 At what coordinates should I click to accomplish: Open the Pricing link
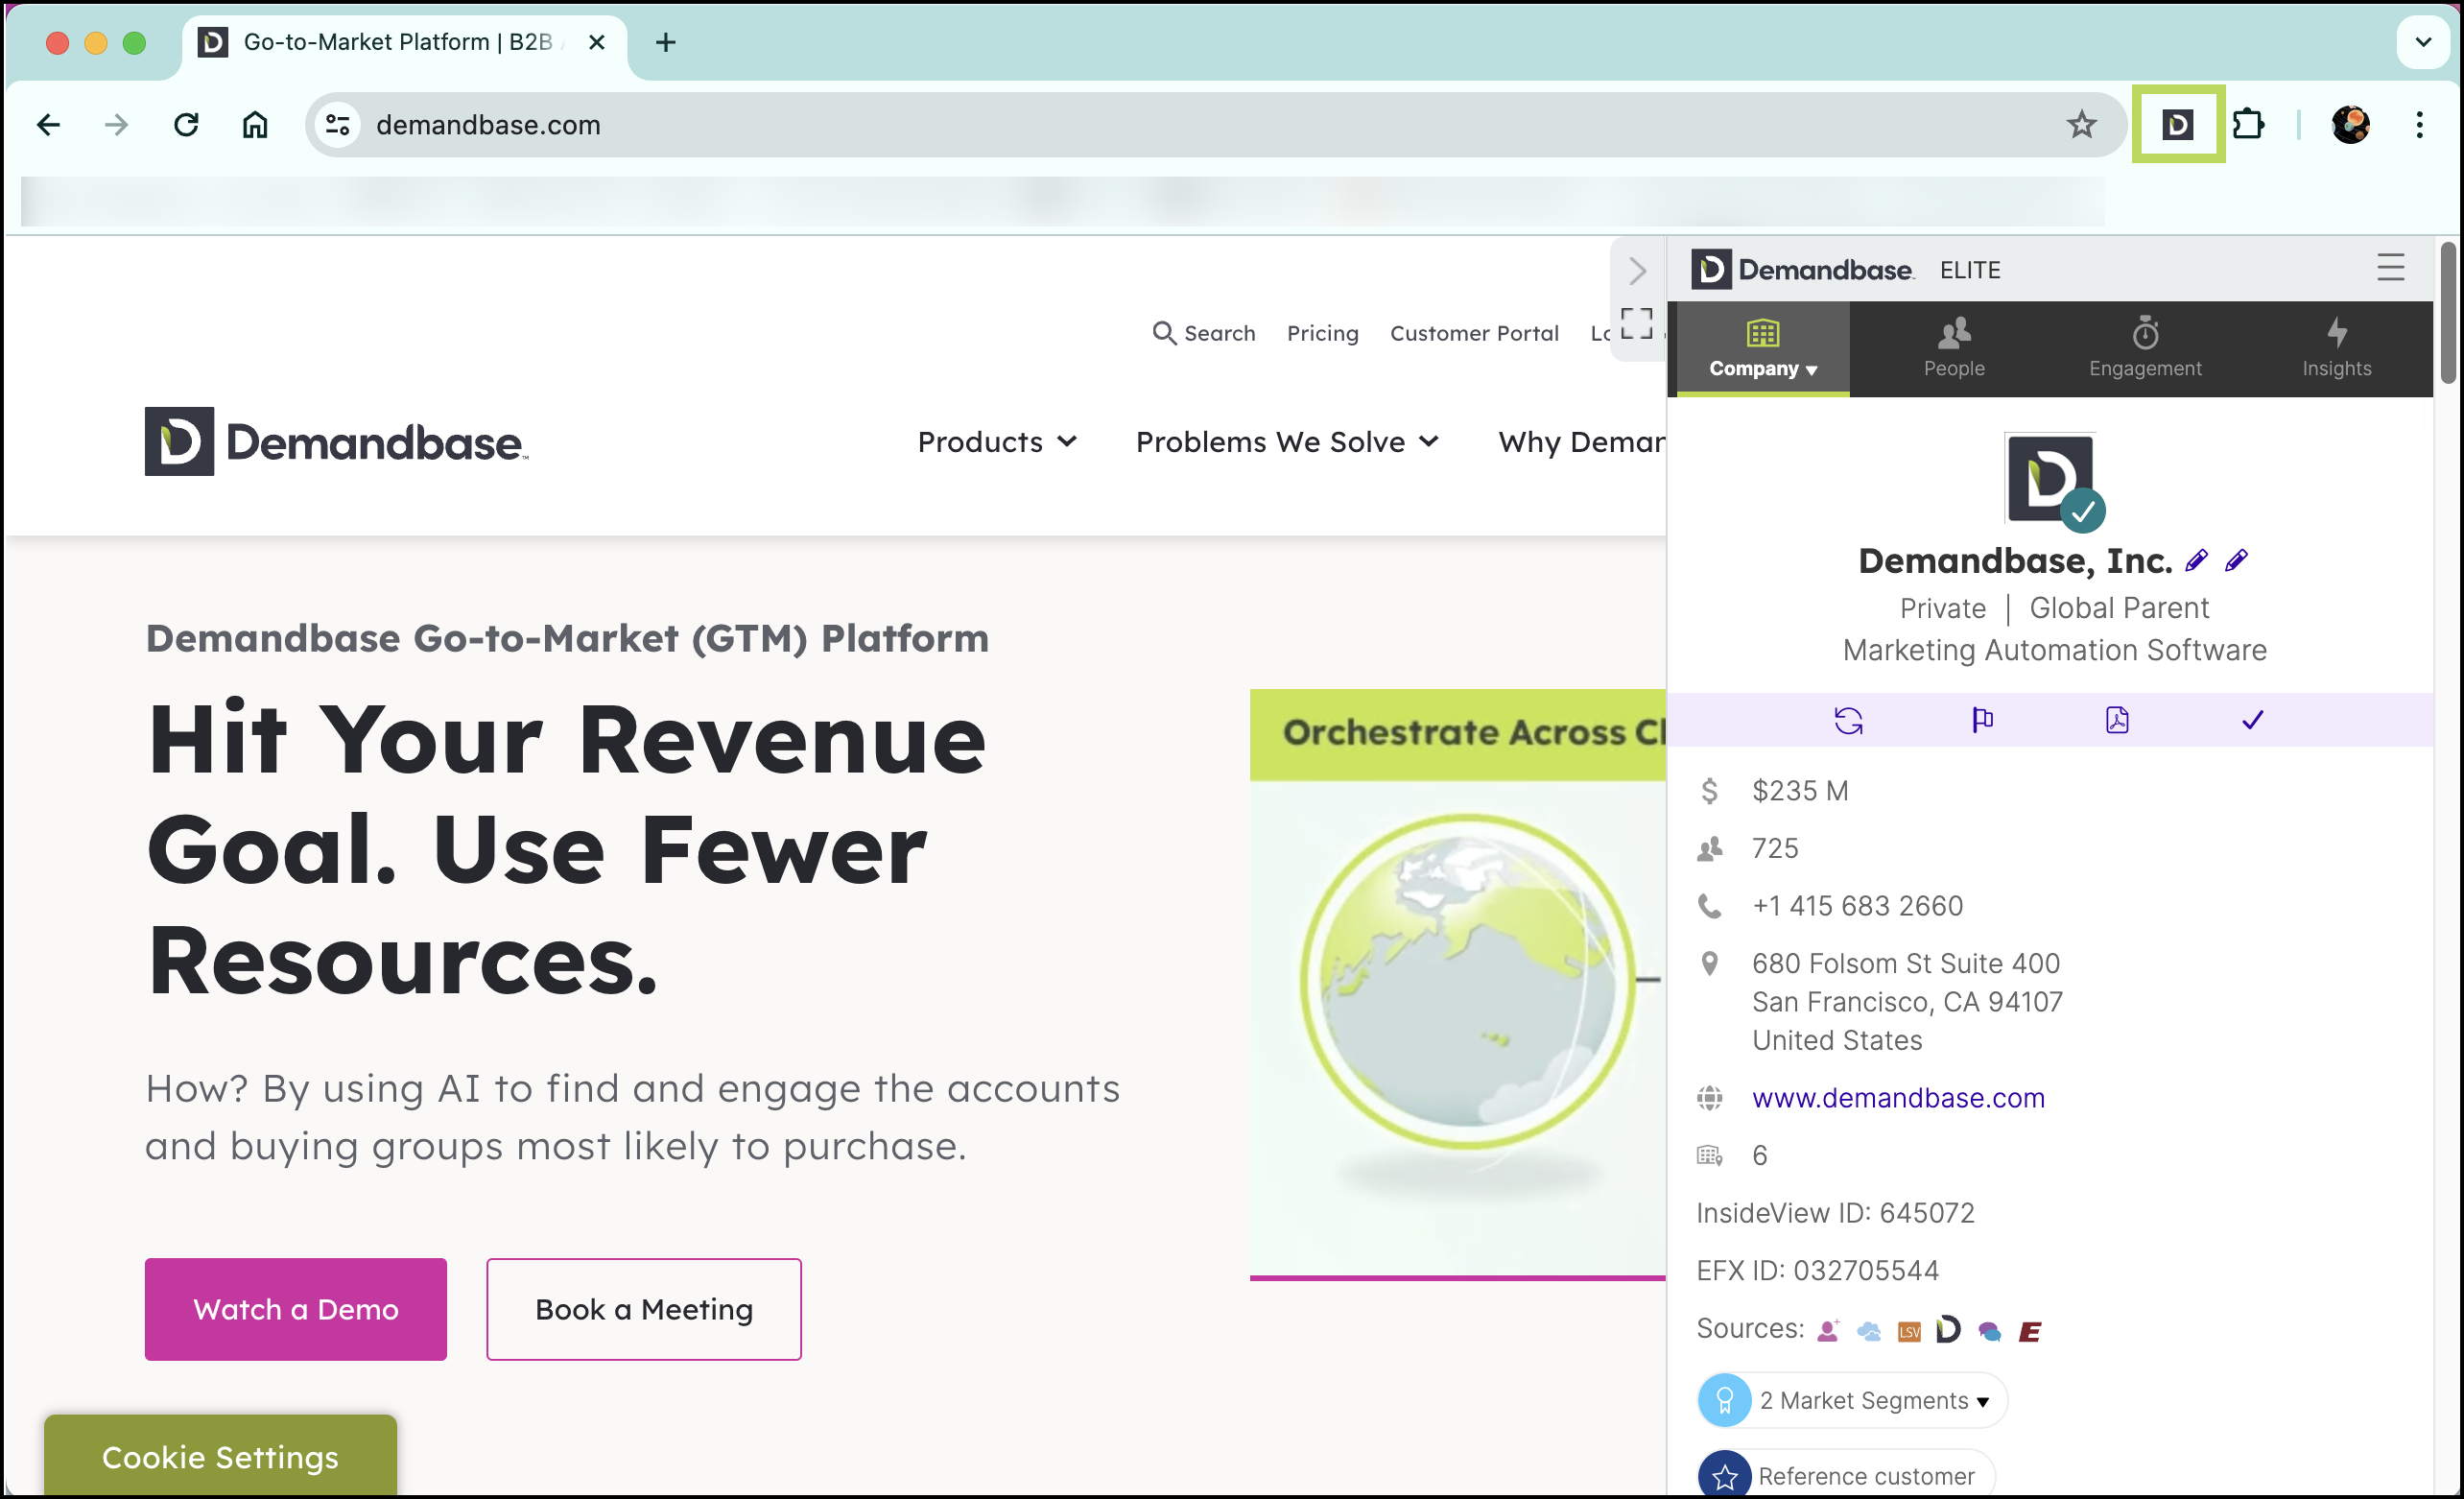[1322, 333]
